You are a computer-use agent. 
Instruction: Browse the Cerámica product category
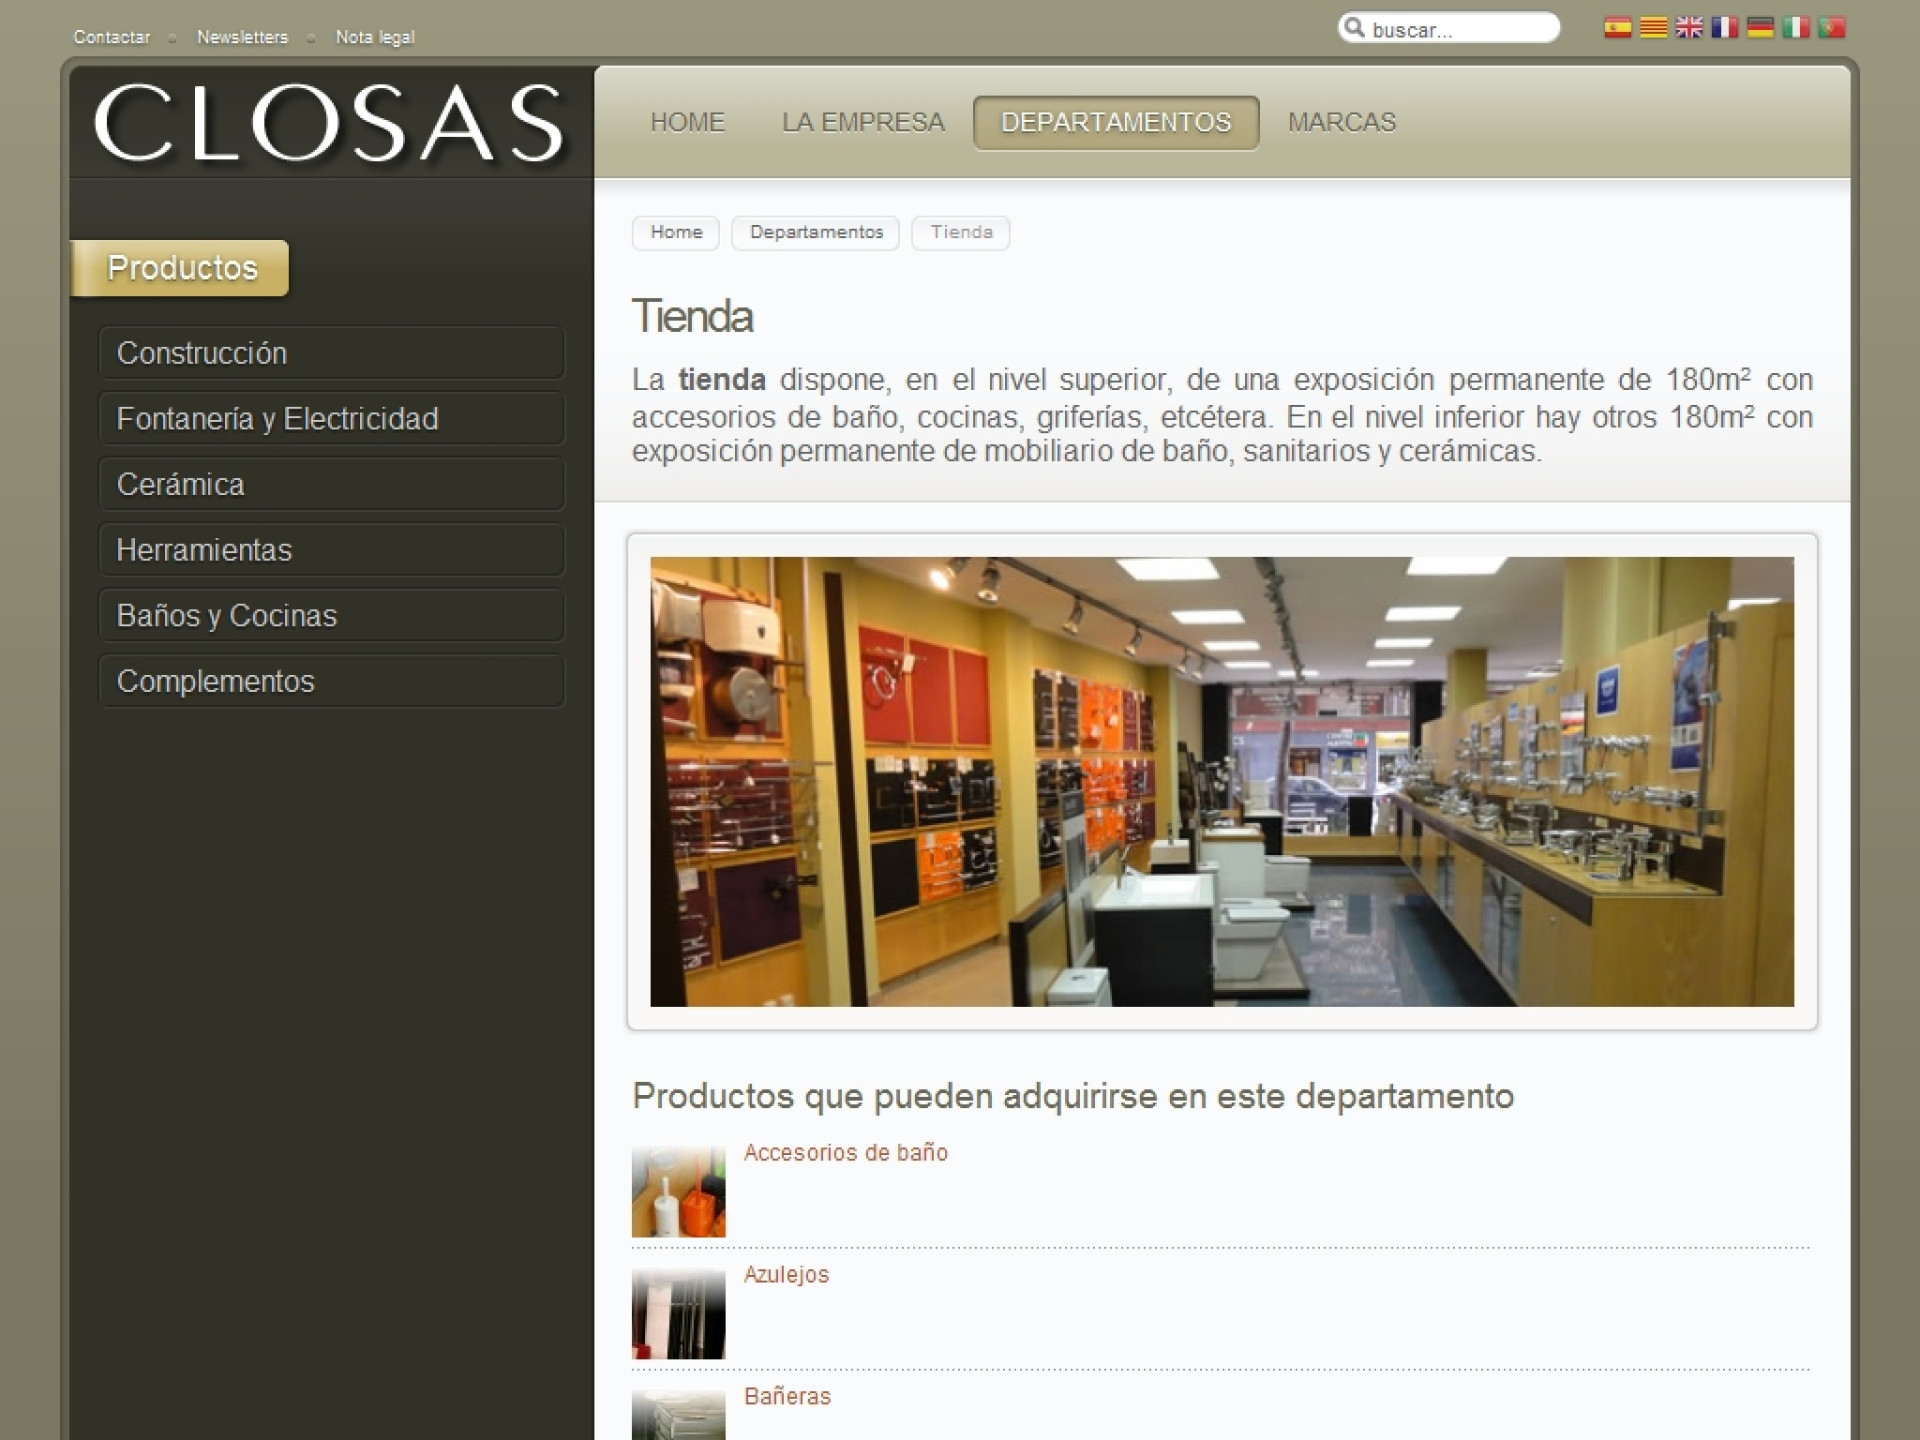tap(330, 484)
